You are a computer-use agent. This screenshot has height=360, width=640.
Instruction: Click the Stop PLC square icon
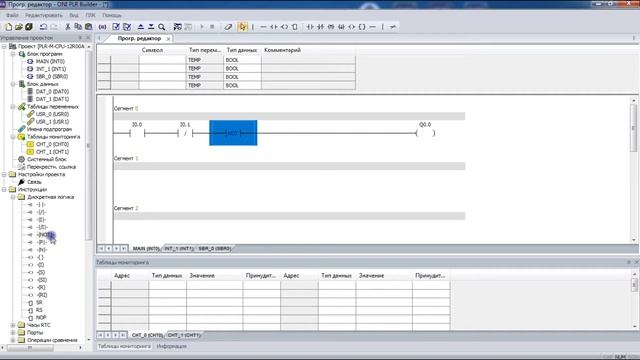(212, 27)
